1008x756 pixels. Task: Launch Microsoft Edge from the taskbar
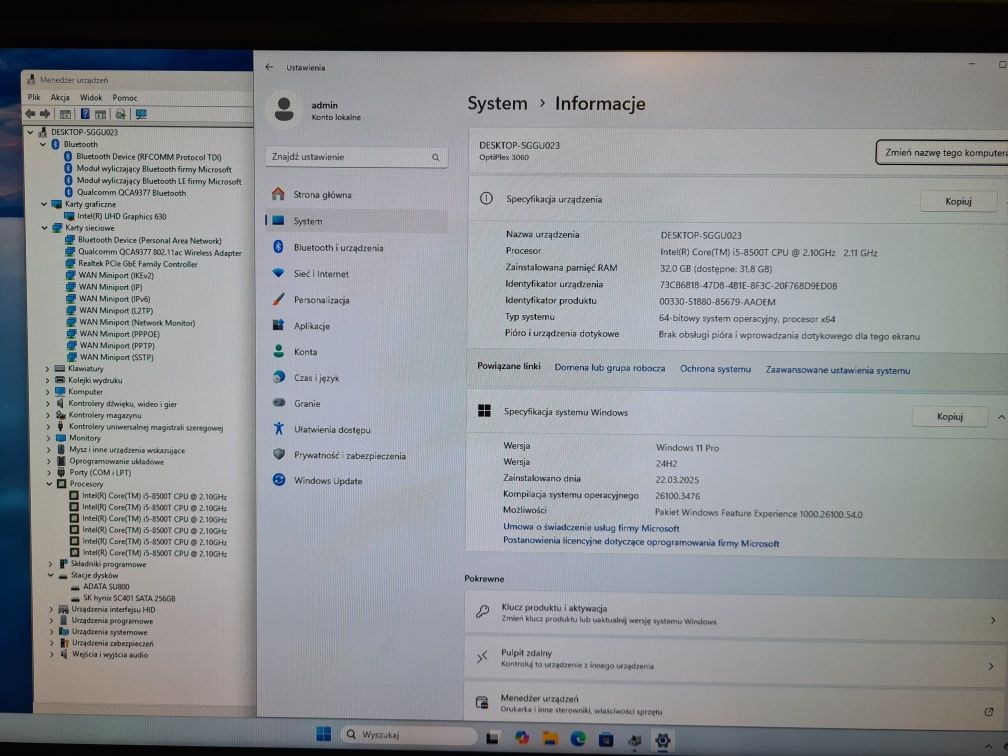578,739
